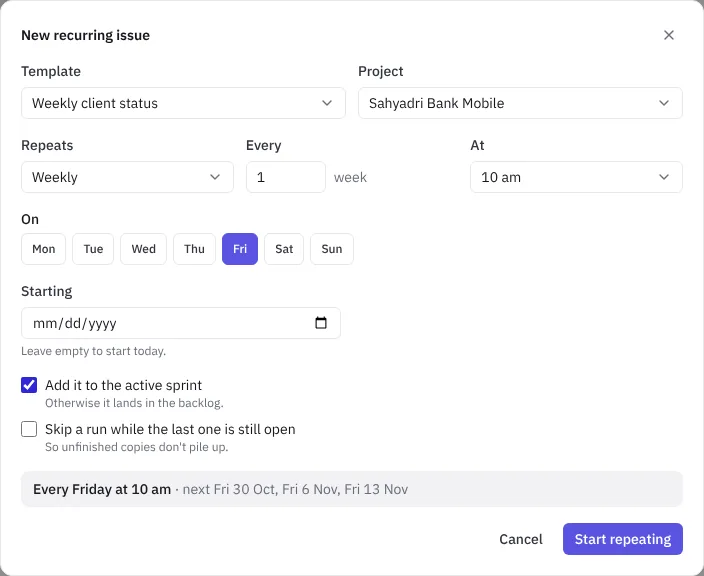Close the New recurring issue dialog
The image size is (704, 576).
[x=669, y=35]
